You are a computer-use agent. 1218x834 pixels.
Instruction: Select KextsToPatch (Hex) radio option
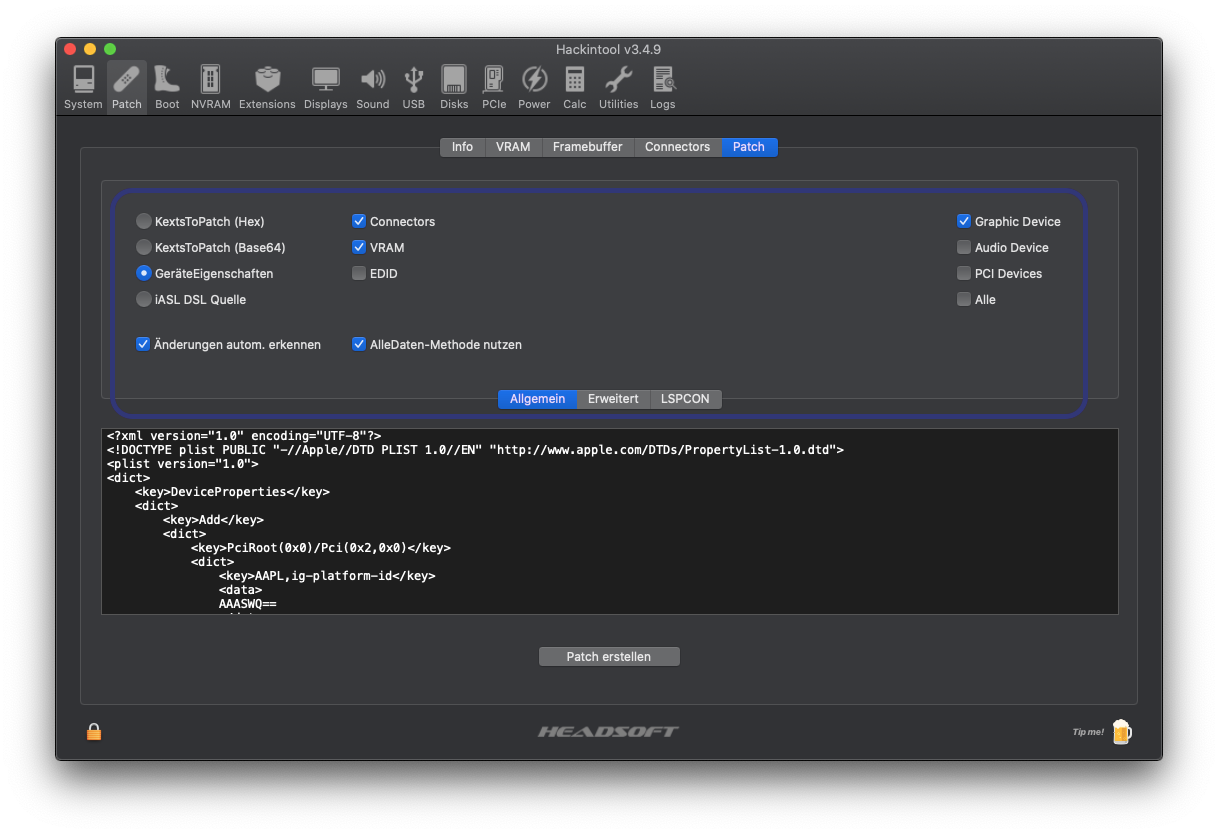(x=144, y=221)
